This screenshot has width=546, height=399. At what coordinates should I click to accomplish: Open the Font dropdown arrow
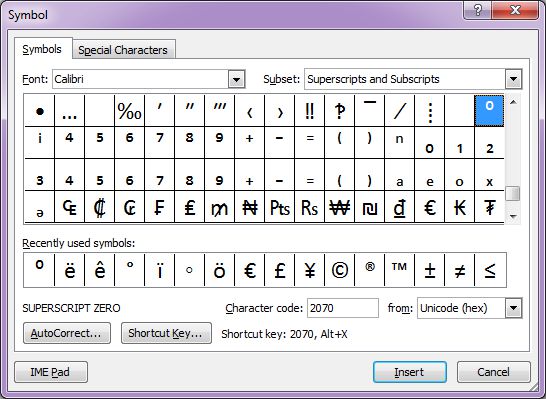[236, 79]
